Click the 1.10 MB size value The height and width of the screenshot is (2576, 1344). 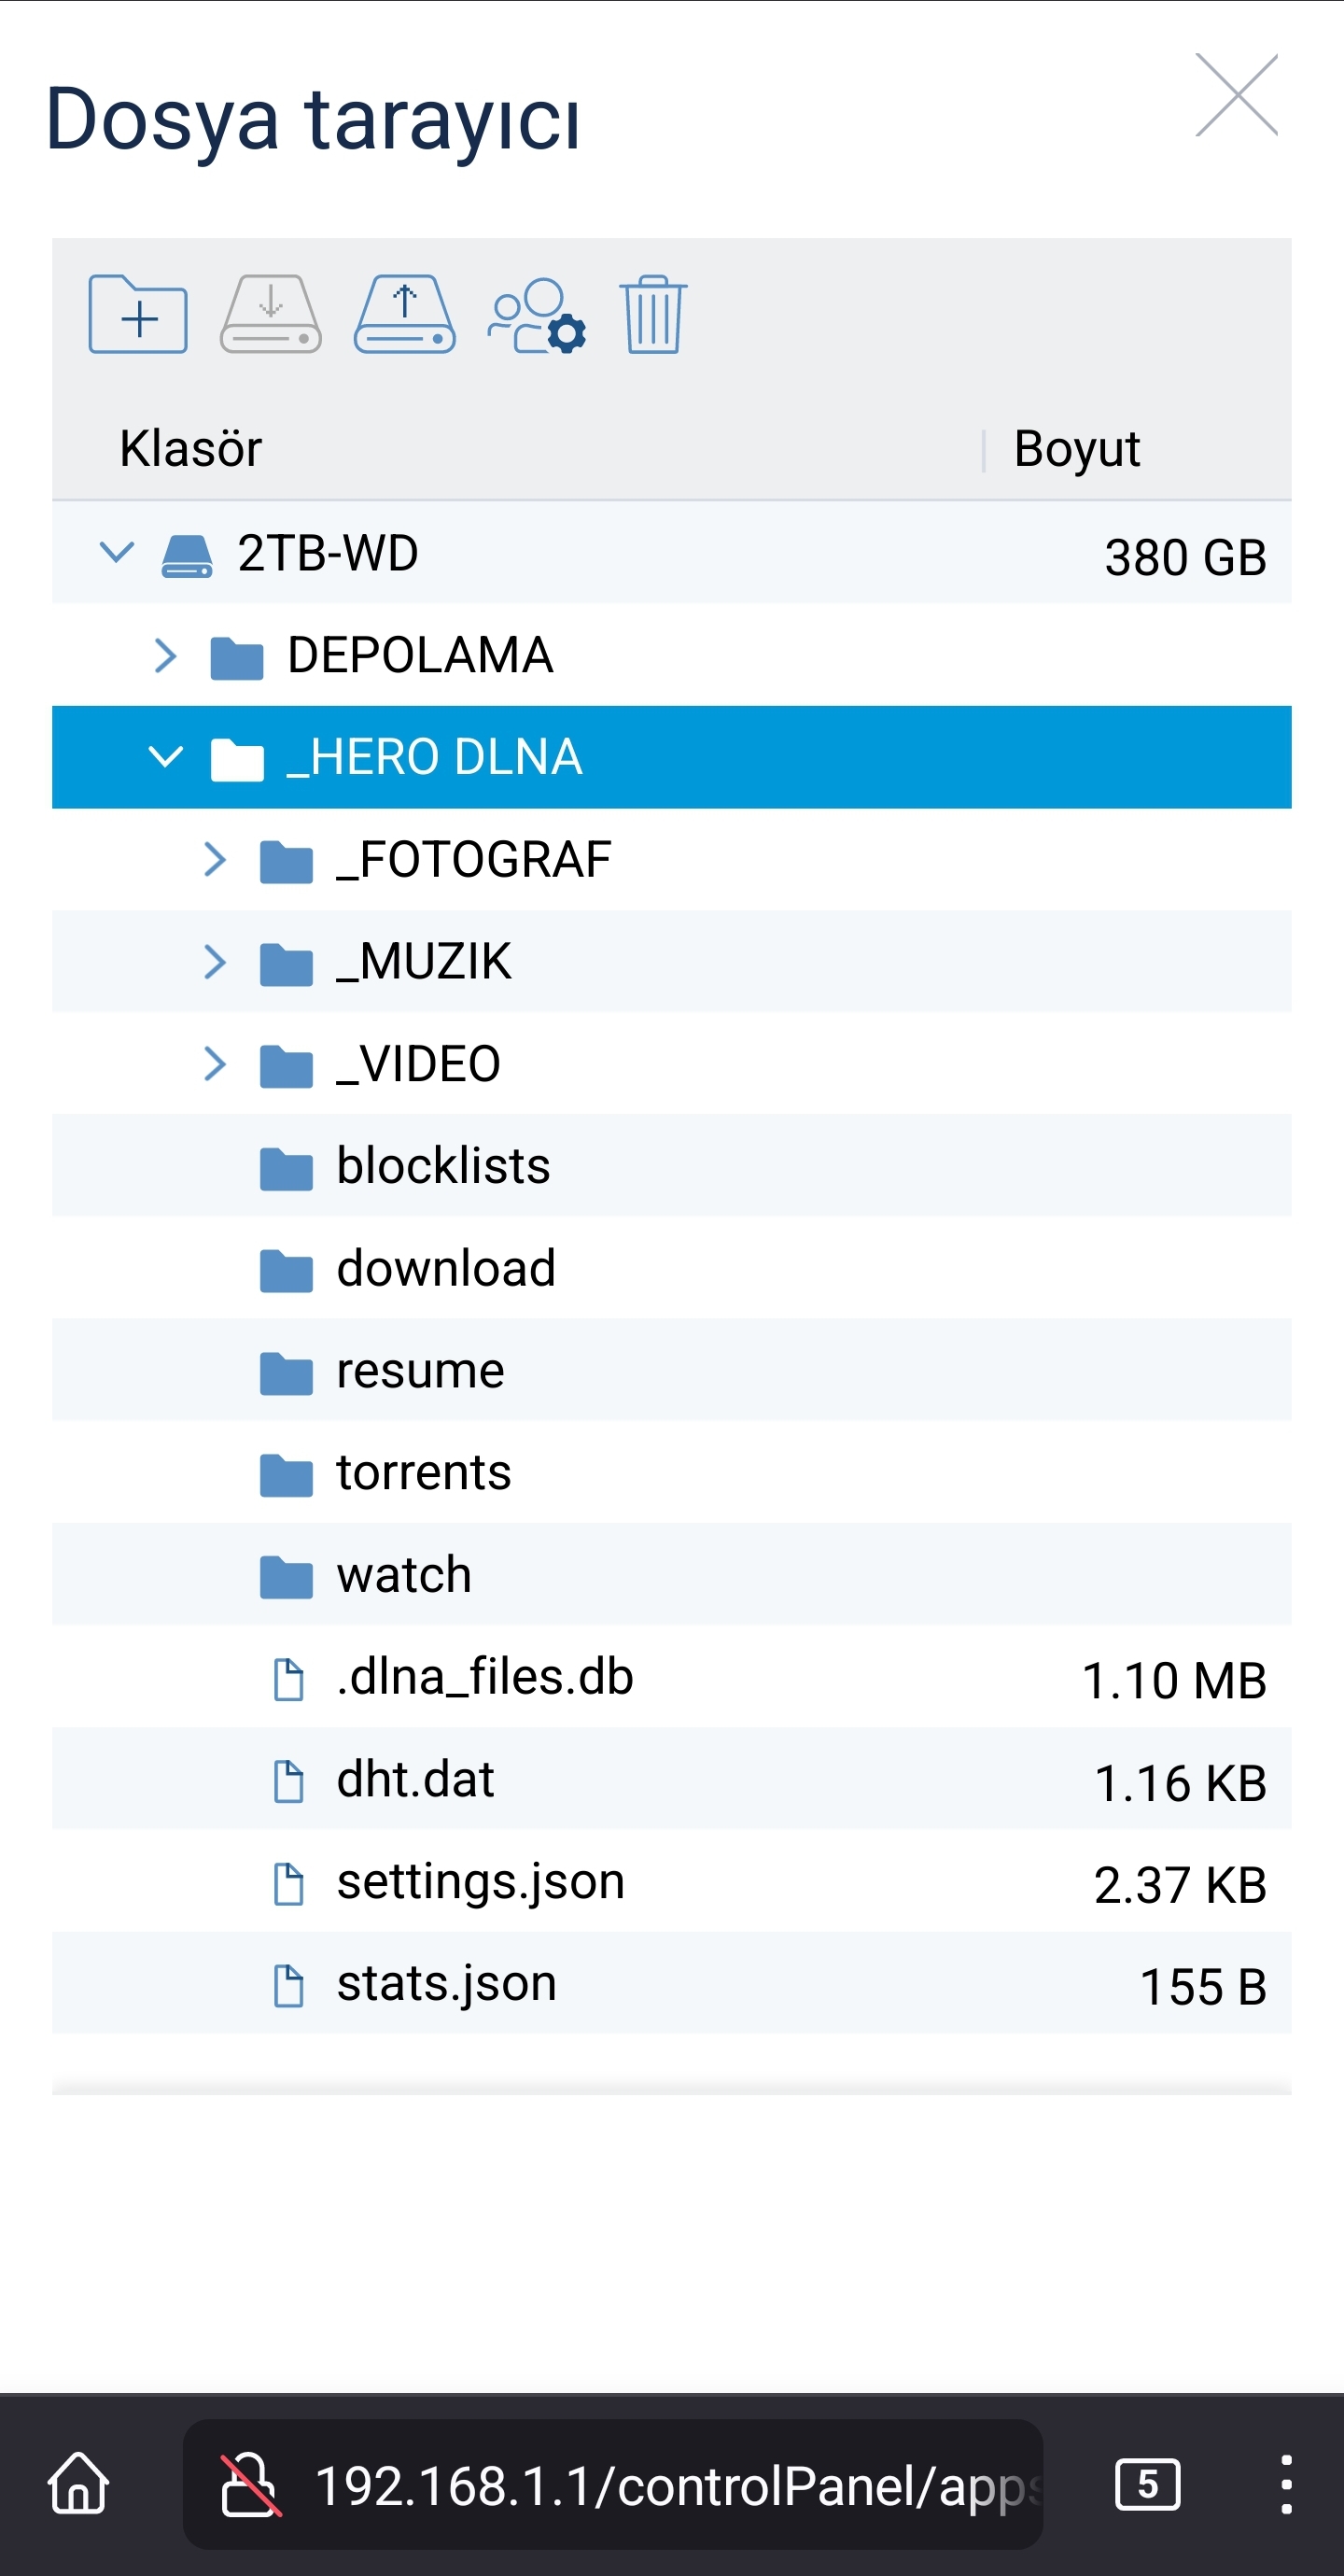[x=1174, y=1680]
